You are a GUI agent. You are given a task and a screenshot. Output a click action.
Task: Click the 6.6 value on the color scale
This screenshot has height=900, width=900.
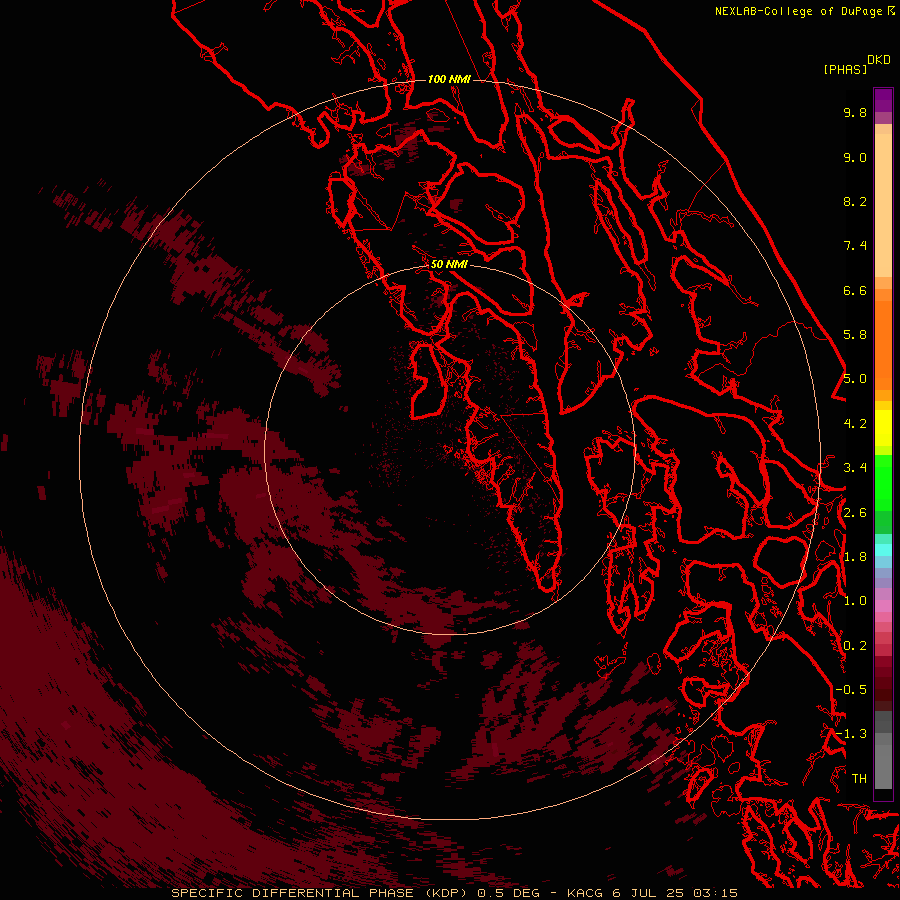pyautogui.click(x=855, y=290)
